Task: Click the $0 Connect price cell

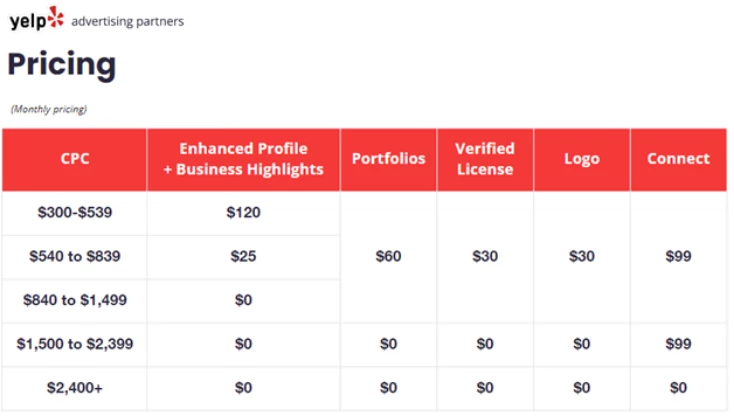Action: (x=678, y=388)
